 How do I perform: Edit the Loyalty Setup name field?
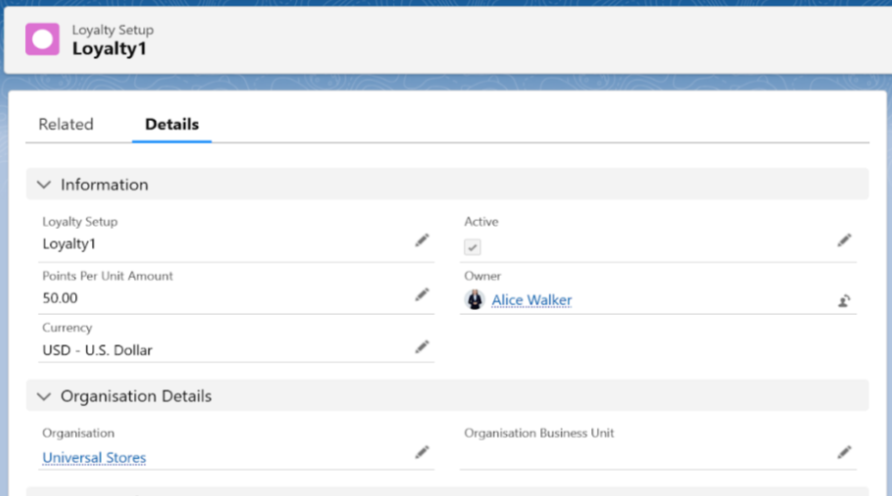422,241
